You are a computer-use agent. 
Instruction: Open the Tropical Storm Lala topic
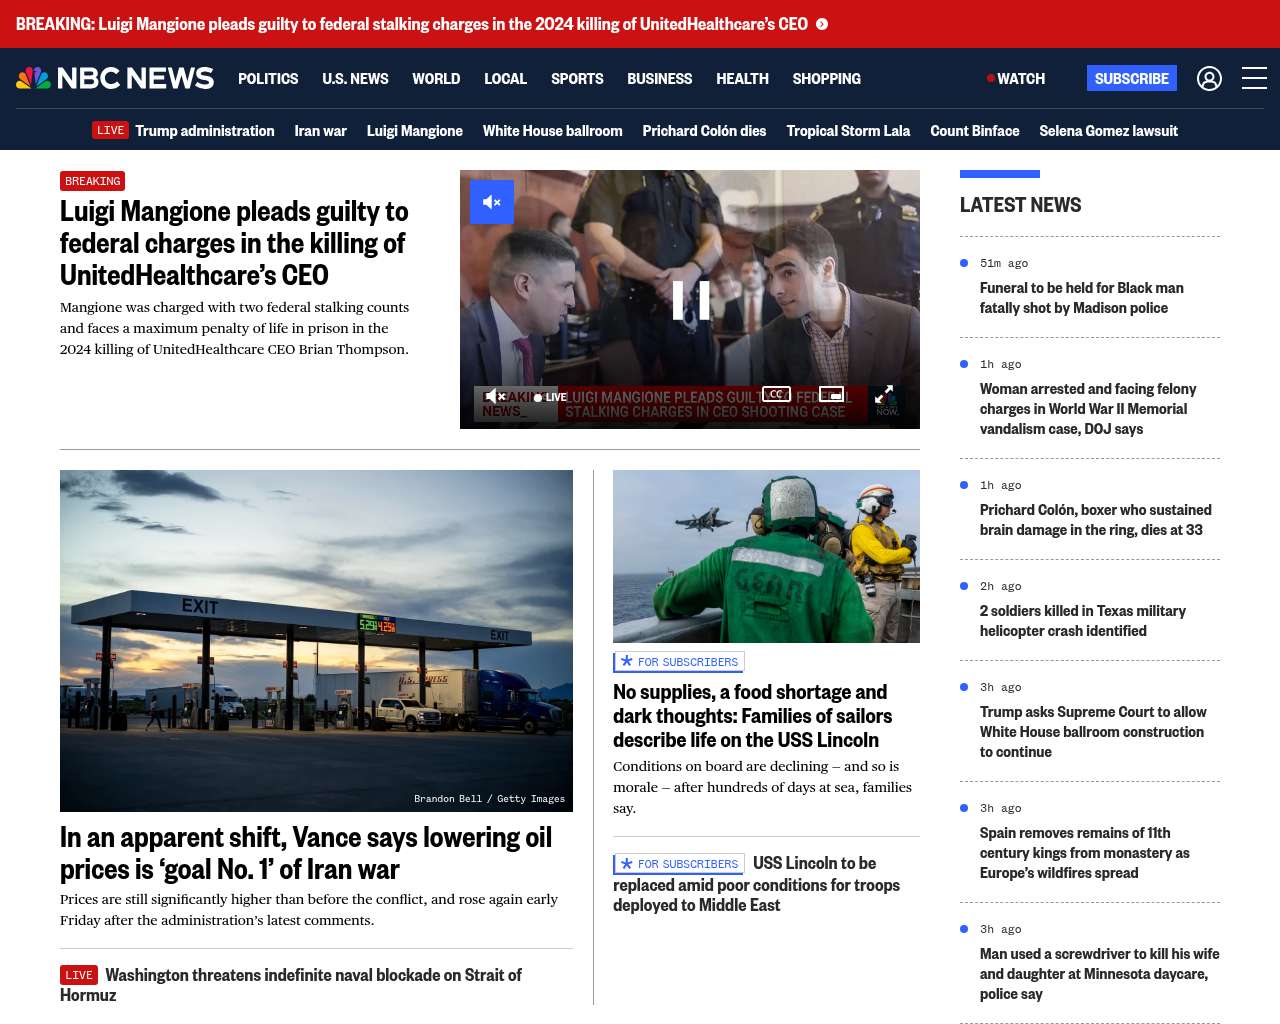848,130
